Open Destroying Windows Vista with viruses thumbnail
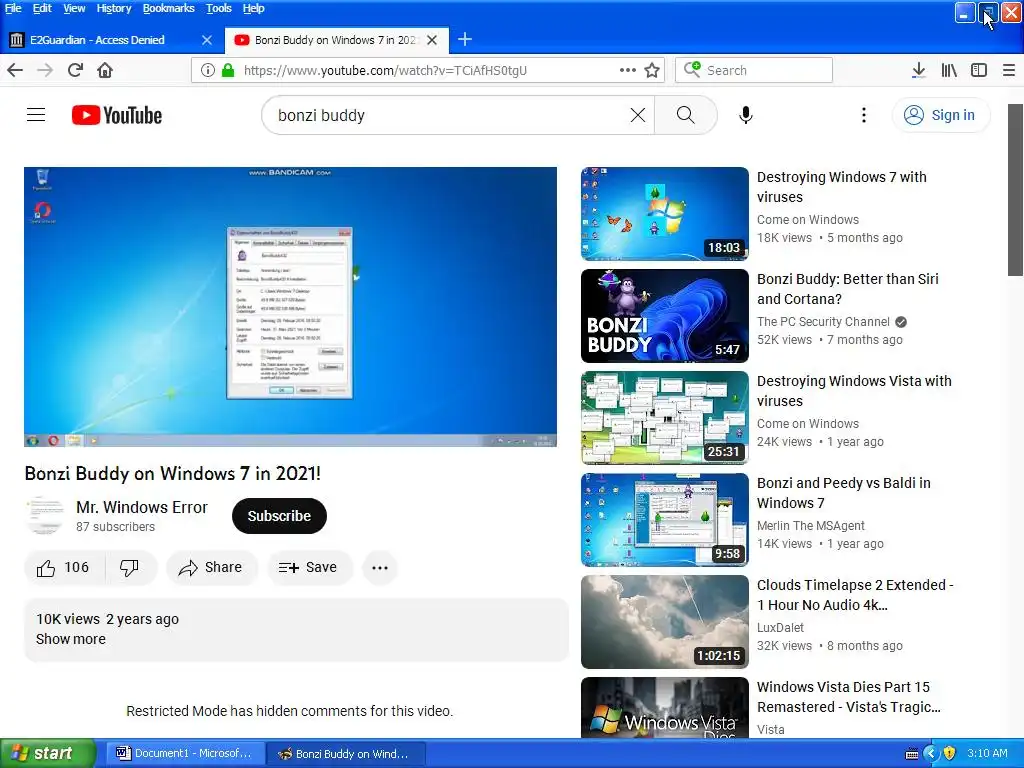The height and width of the screenshot is (768, 1024). point(665,418)
